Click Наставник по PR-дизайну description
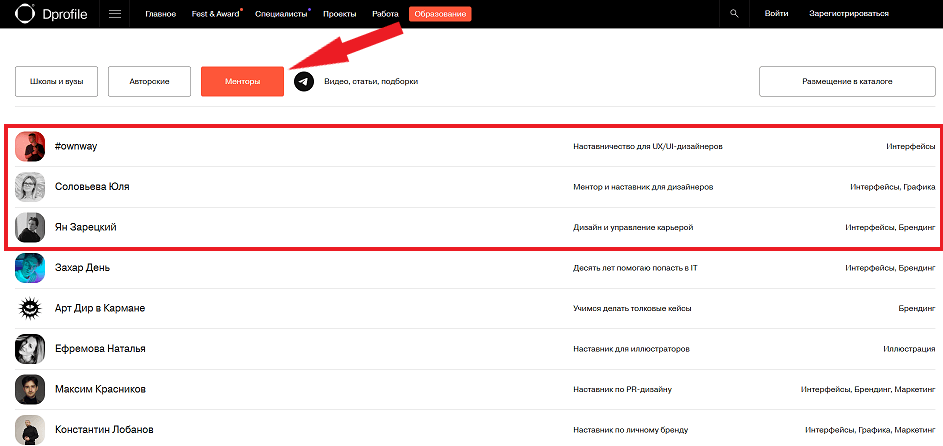The image size is (943, 446). pos(622,389)
